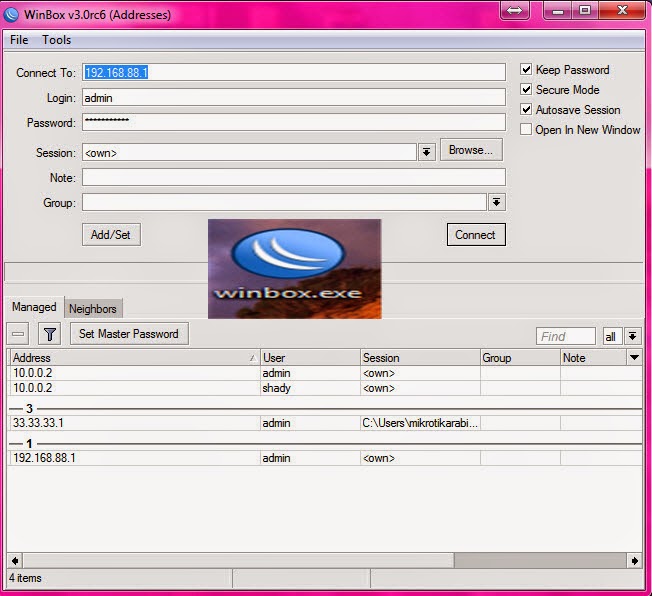Viewport: 652px width, 596px height.
Task: Click the Connect button
Action: [x=476, y=235]
